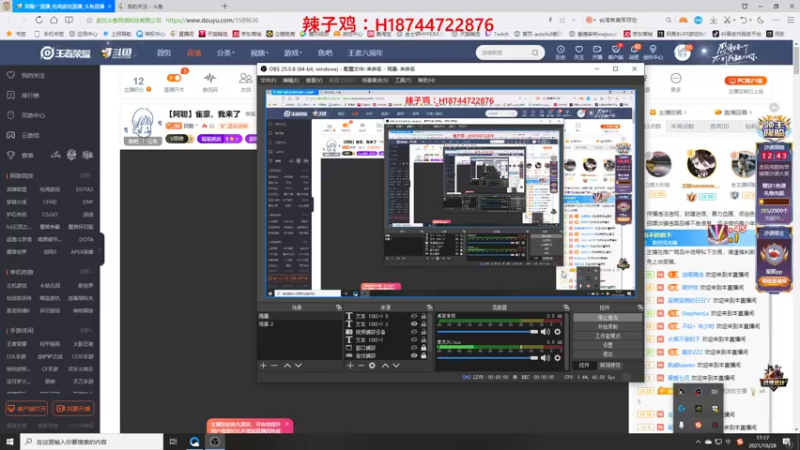Open desktop audio gear settings in mixer
This screenshot has height=450, width=800.
click(557, 332)
